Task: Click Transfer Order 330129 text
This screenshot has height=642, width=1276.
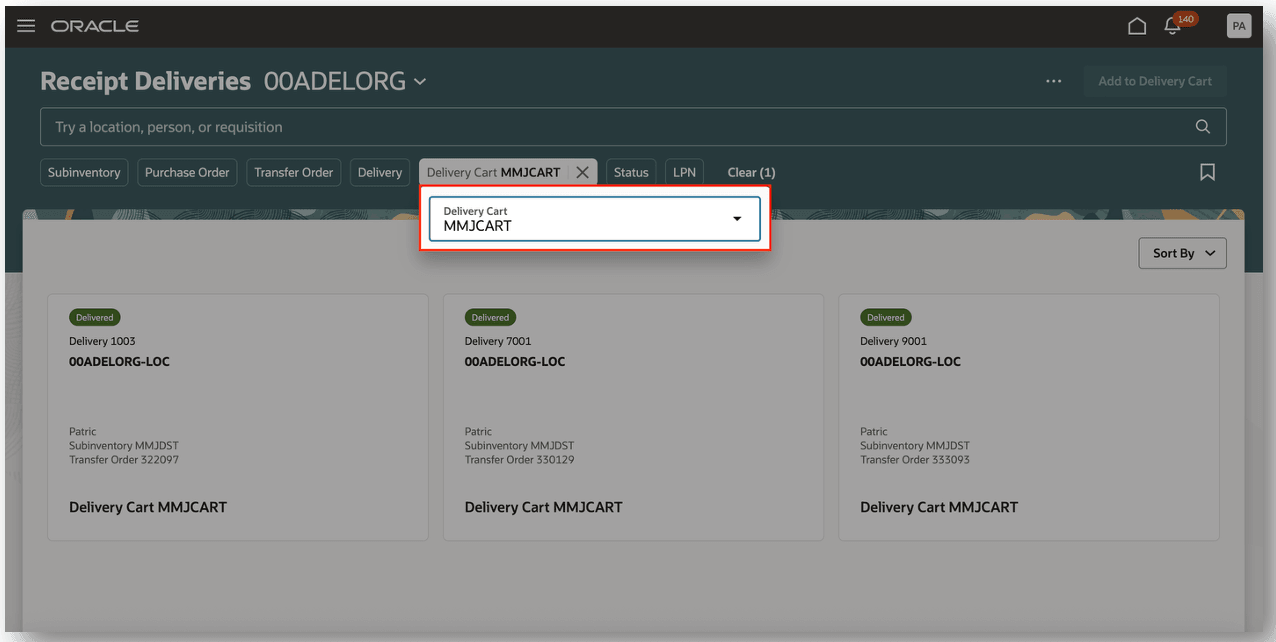Action: (519, 460)
